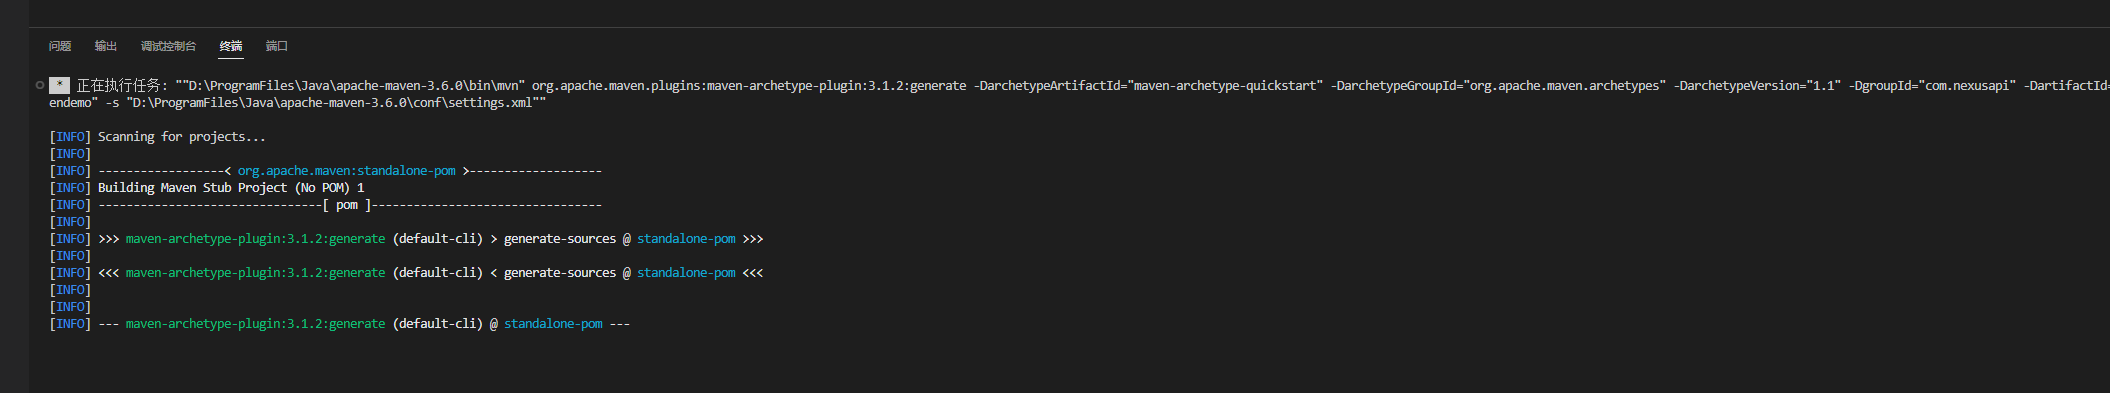Open the 输出 panel tab

[x=106, y=46]
